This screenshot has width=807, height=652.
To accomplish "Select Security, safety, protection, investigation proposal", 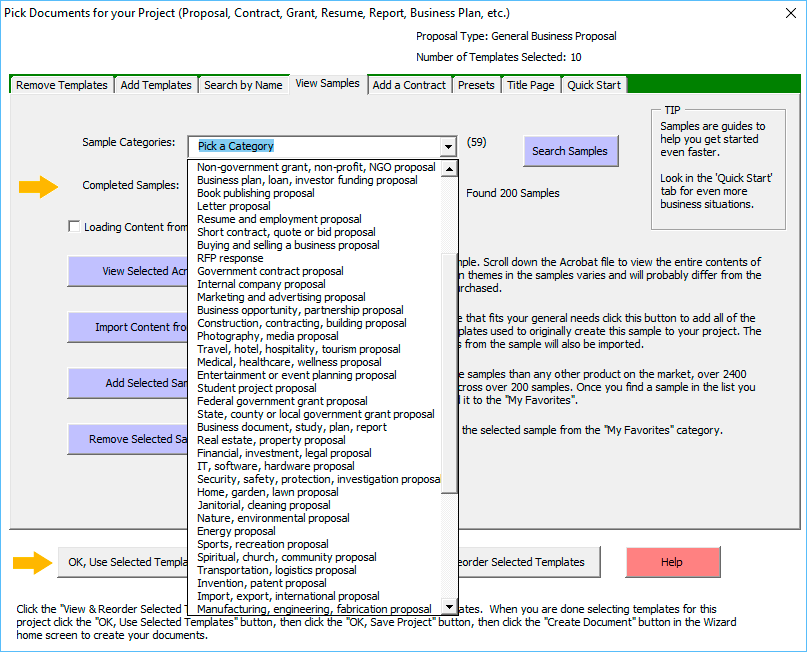I will [315, 479].
